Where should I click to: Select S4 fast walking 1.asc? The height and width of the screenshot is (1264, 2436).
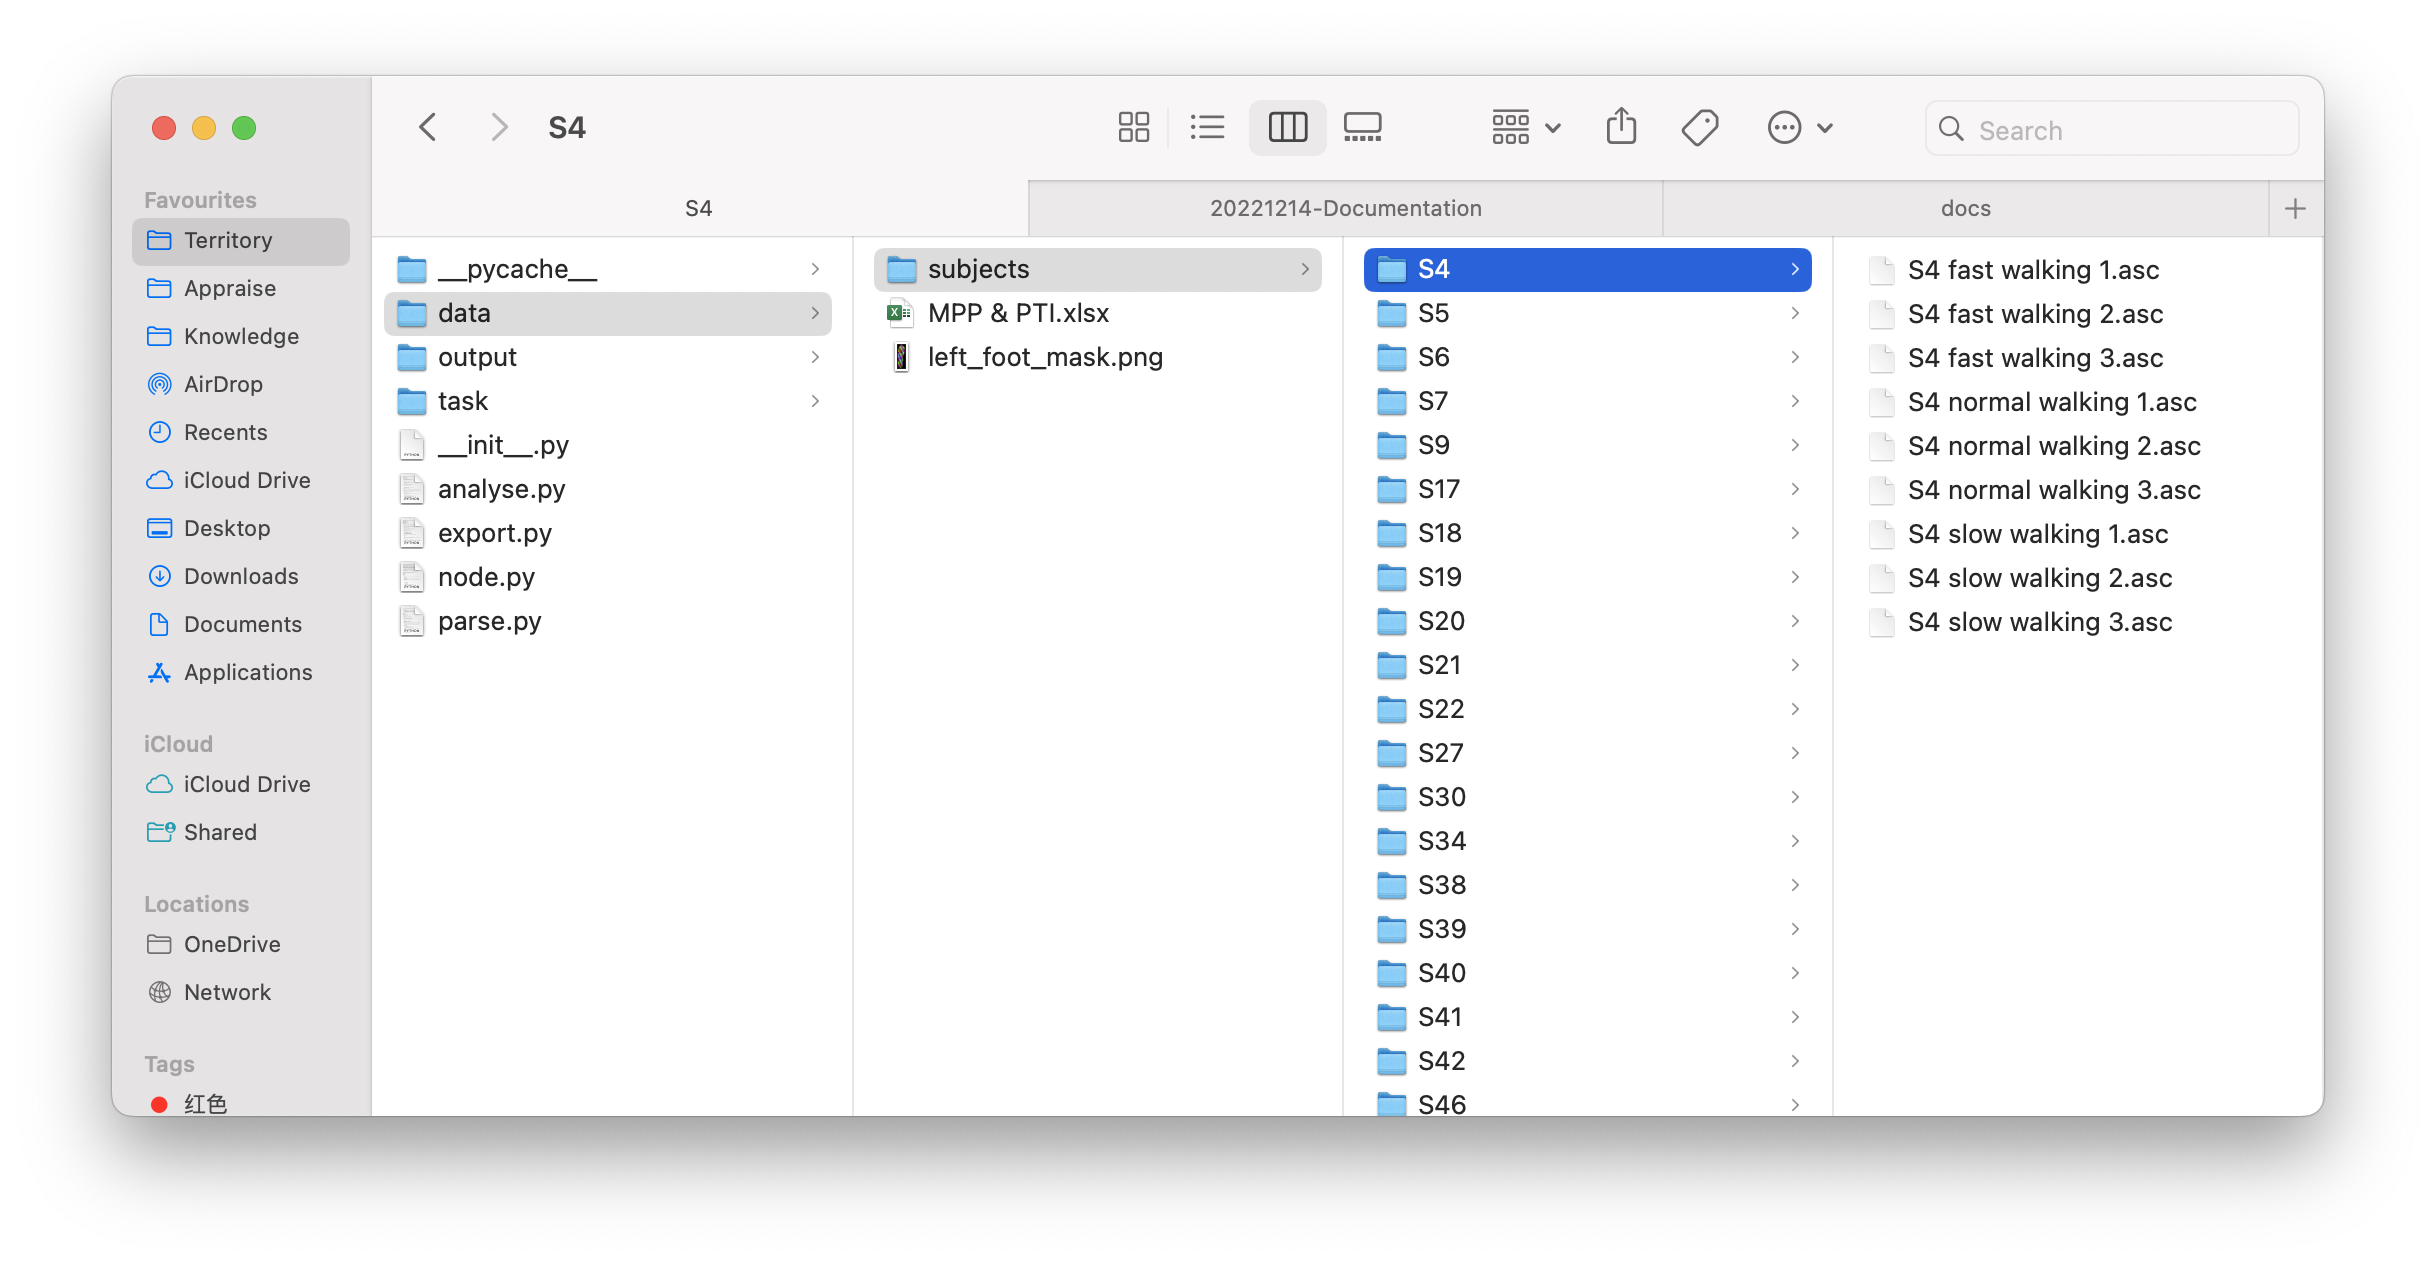click(2078, 269)
